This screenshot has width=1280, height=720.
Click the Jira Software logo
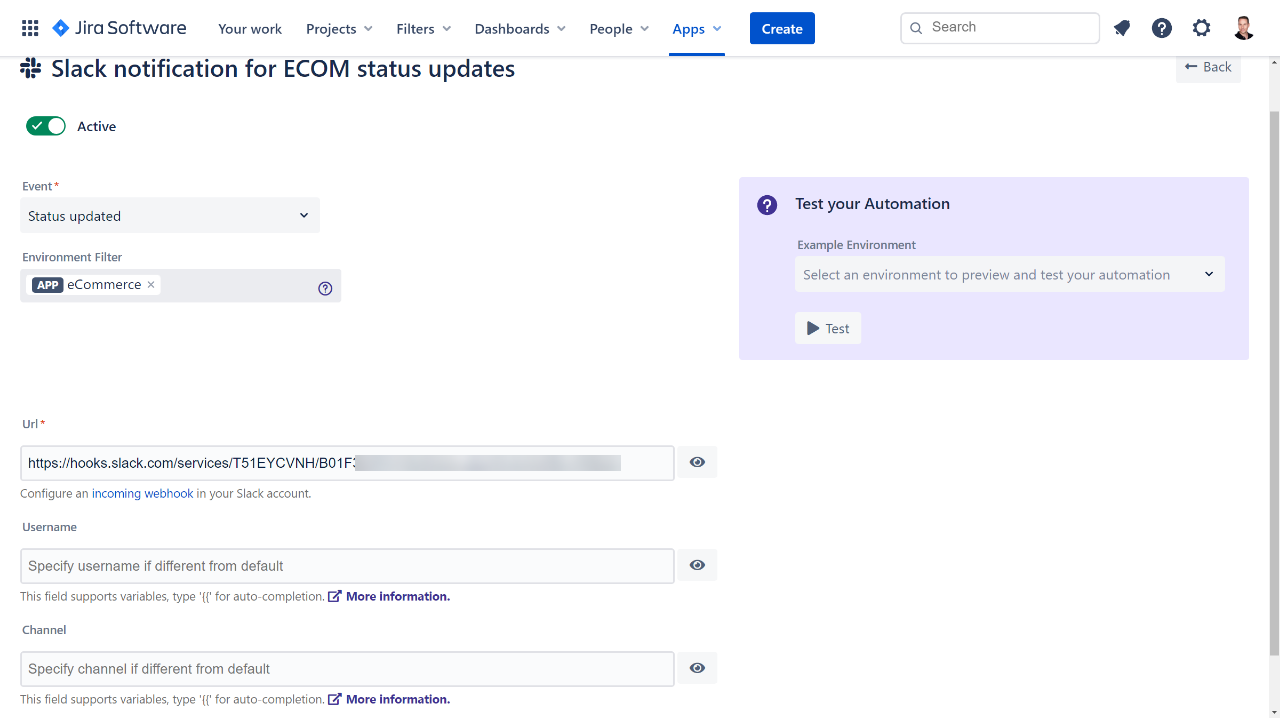click(119, 28)
